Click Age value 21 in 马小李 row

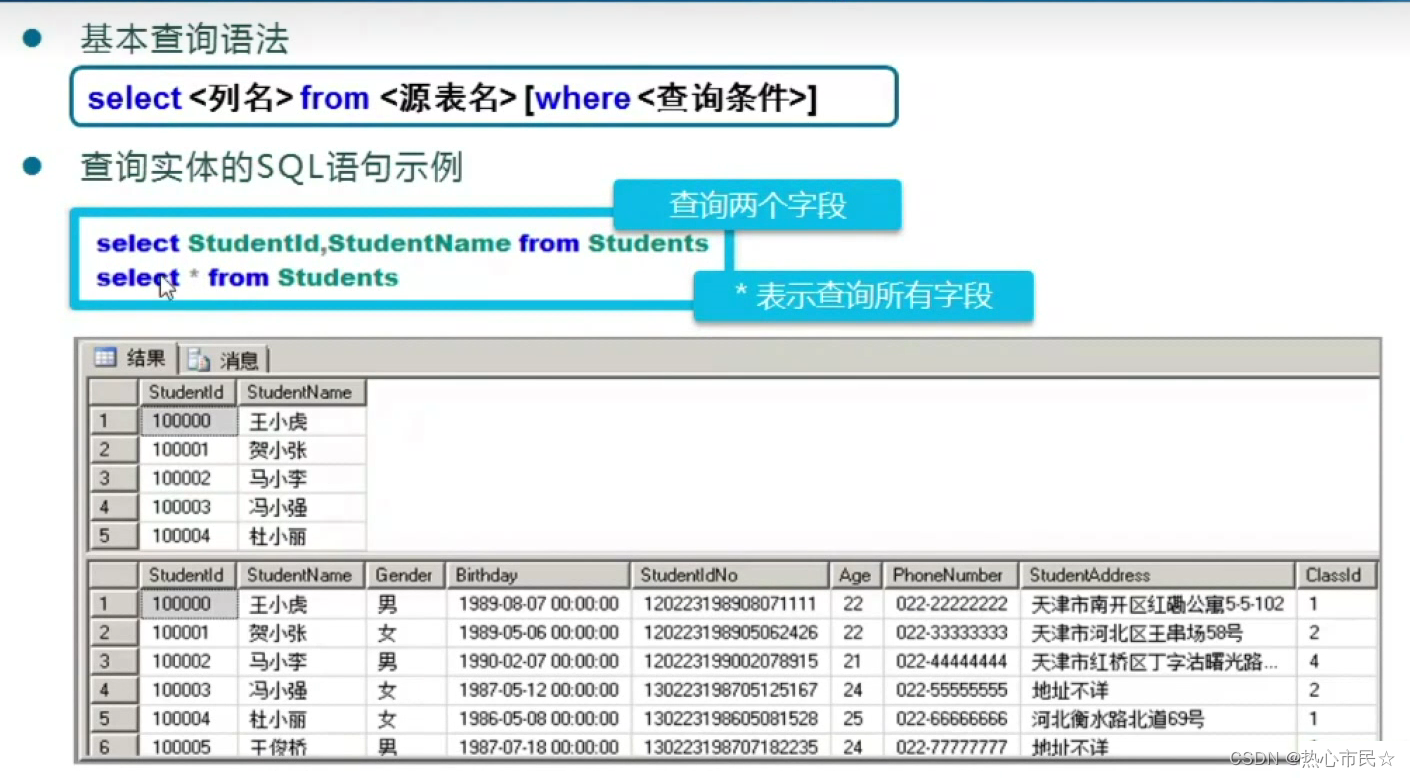[x=855, y=661]
